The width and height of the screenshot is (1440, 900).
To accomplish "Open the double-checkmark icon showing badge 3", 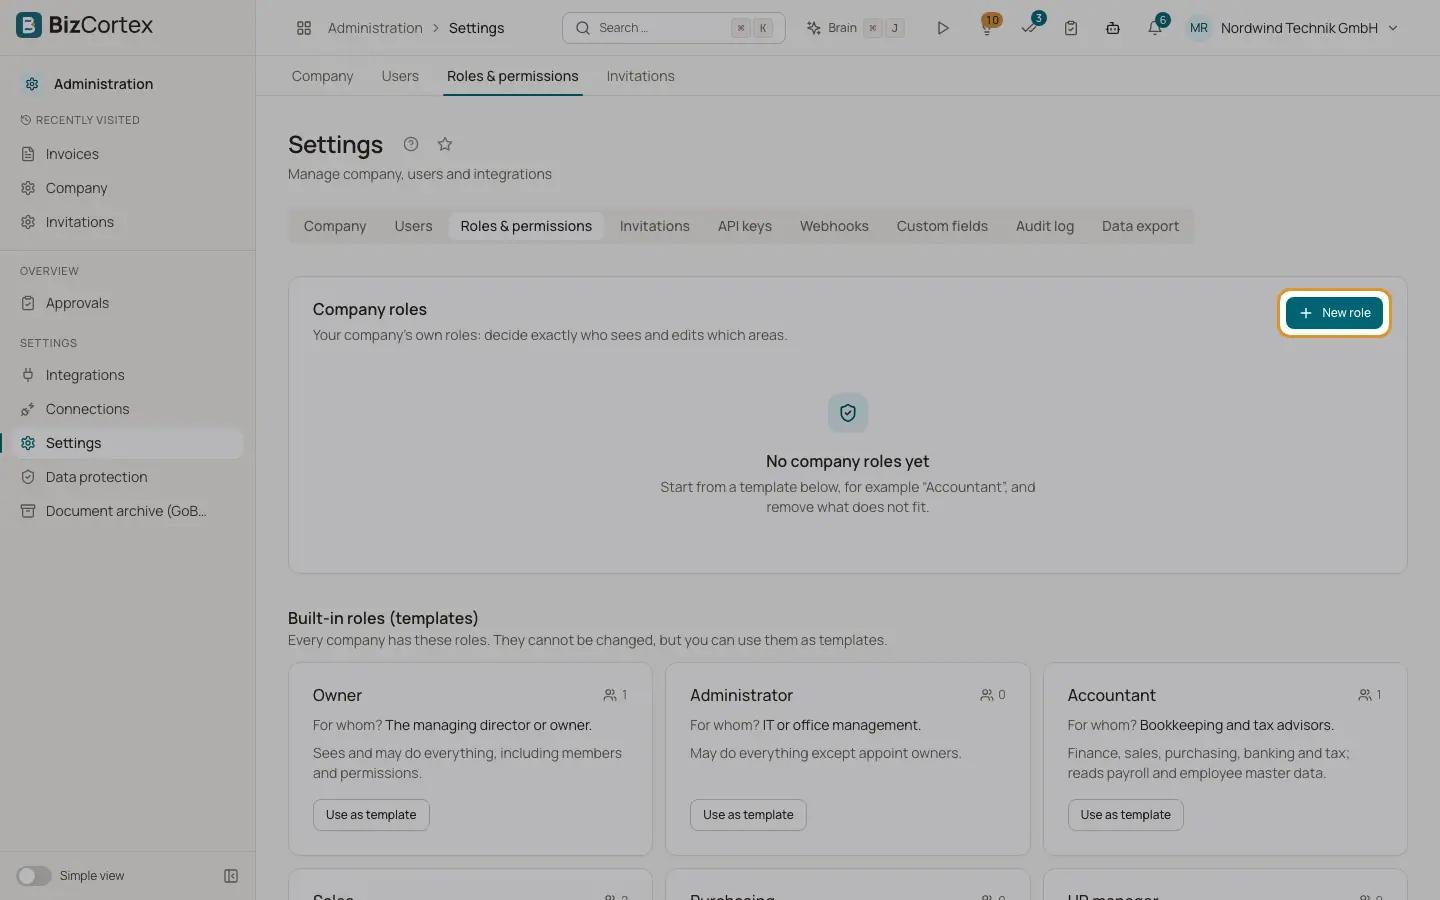I will click(1029, 28).
